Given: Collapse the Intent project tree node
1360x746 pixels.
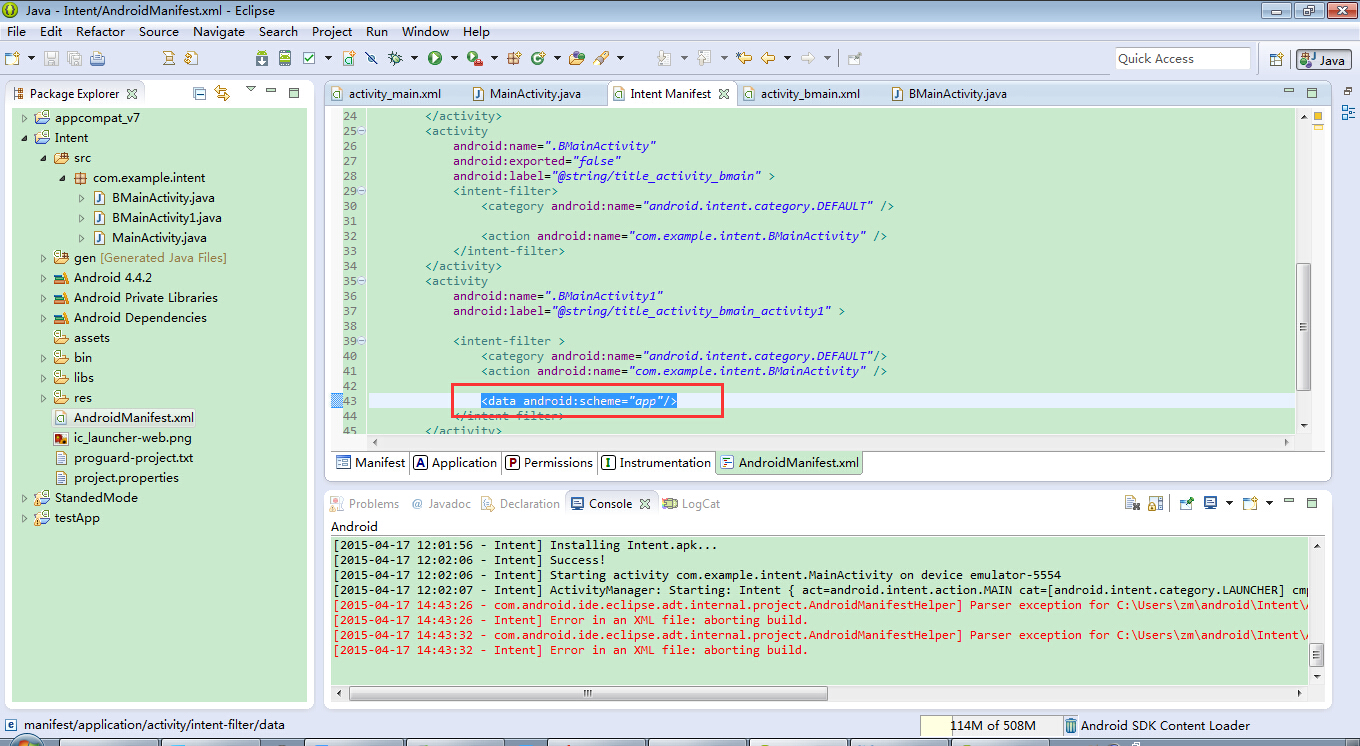Looking at the screenshot, I should (x=25, y=138).
